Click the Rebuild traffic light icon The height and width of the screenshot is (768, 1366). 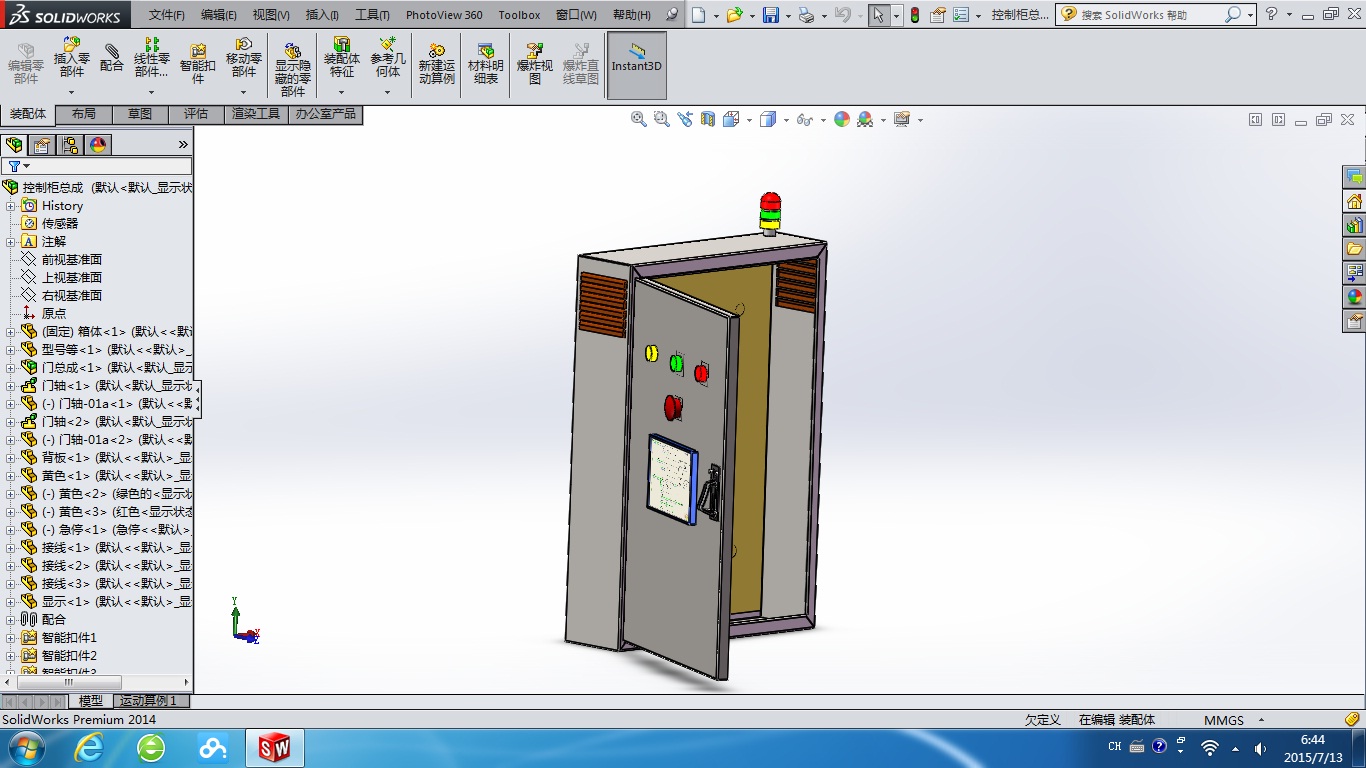point(914,15)
